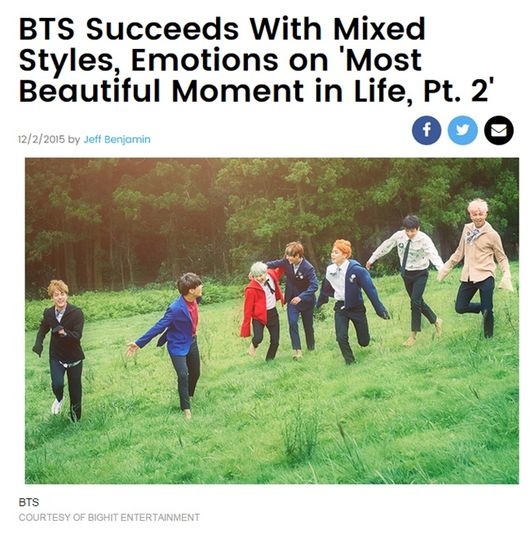Share the article on Facebook
This screenshot has width=530, height=534.
pyautogui.click(x=426, y=130)
